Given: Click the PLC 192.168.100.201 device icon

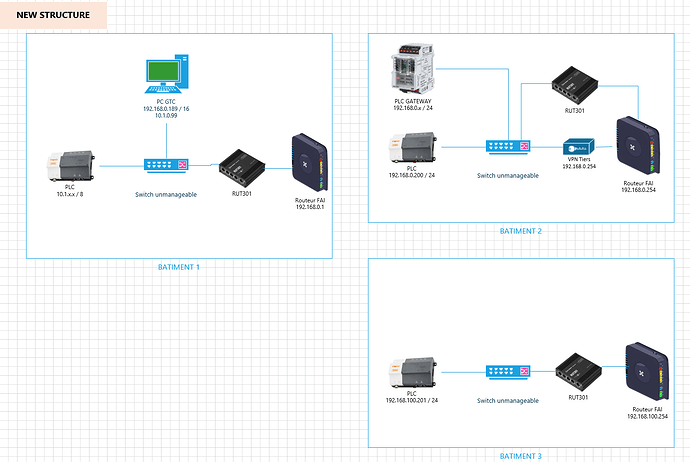Looking at the screenshot, I should (x=413, y=372).
